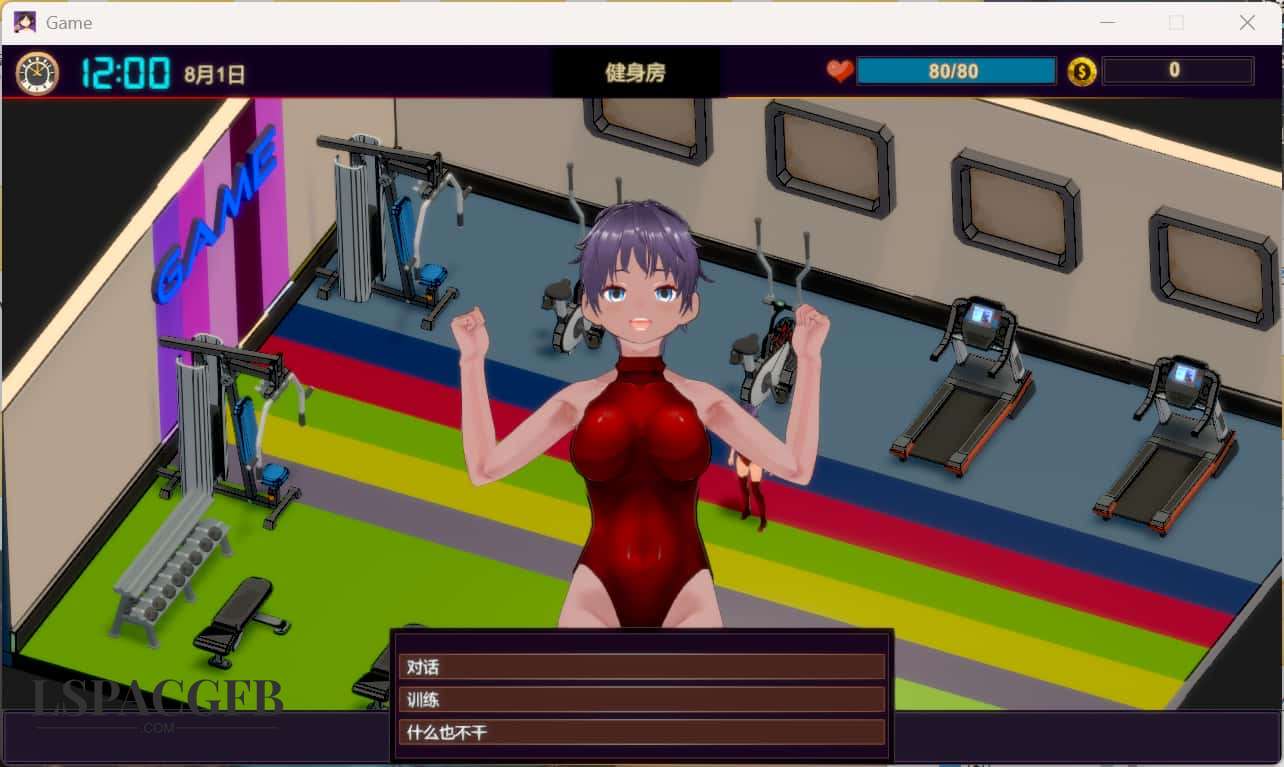This screenshot has height=767, width=1284.
Task: Pick the 什么也不干 do-nothing option
Action: click(641, 732)
